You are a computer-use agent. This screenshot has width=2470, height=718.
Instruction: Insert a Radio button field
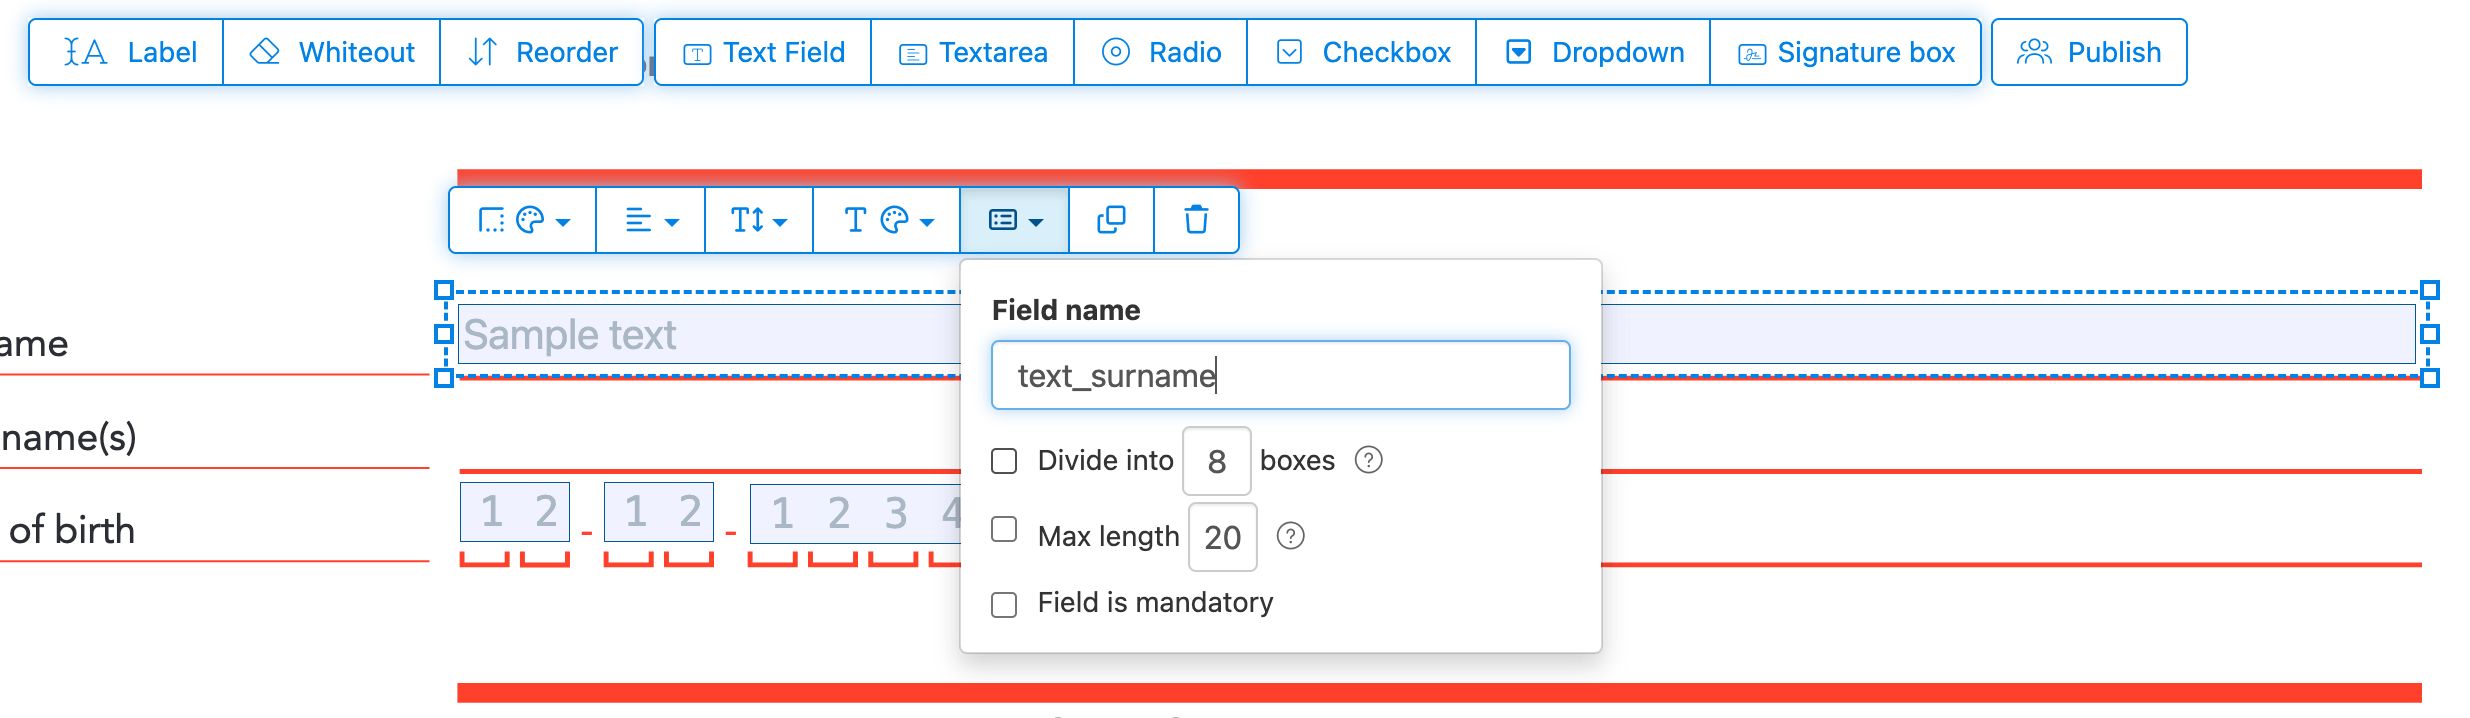pyautogui.click(x=1160, y=52)
